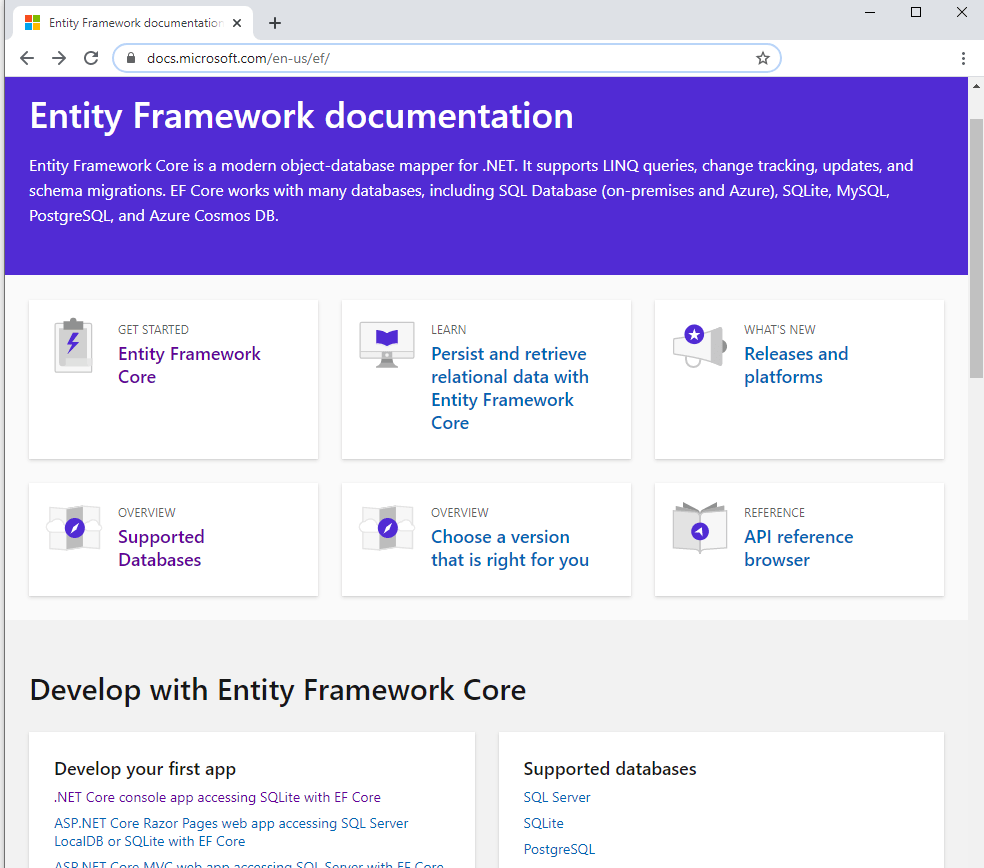Click the padlock site info icon
The image size is (984, 868).
[x=131, y=58]
